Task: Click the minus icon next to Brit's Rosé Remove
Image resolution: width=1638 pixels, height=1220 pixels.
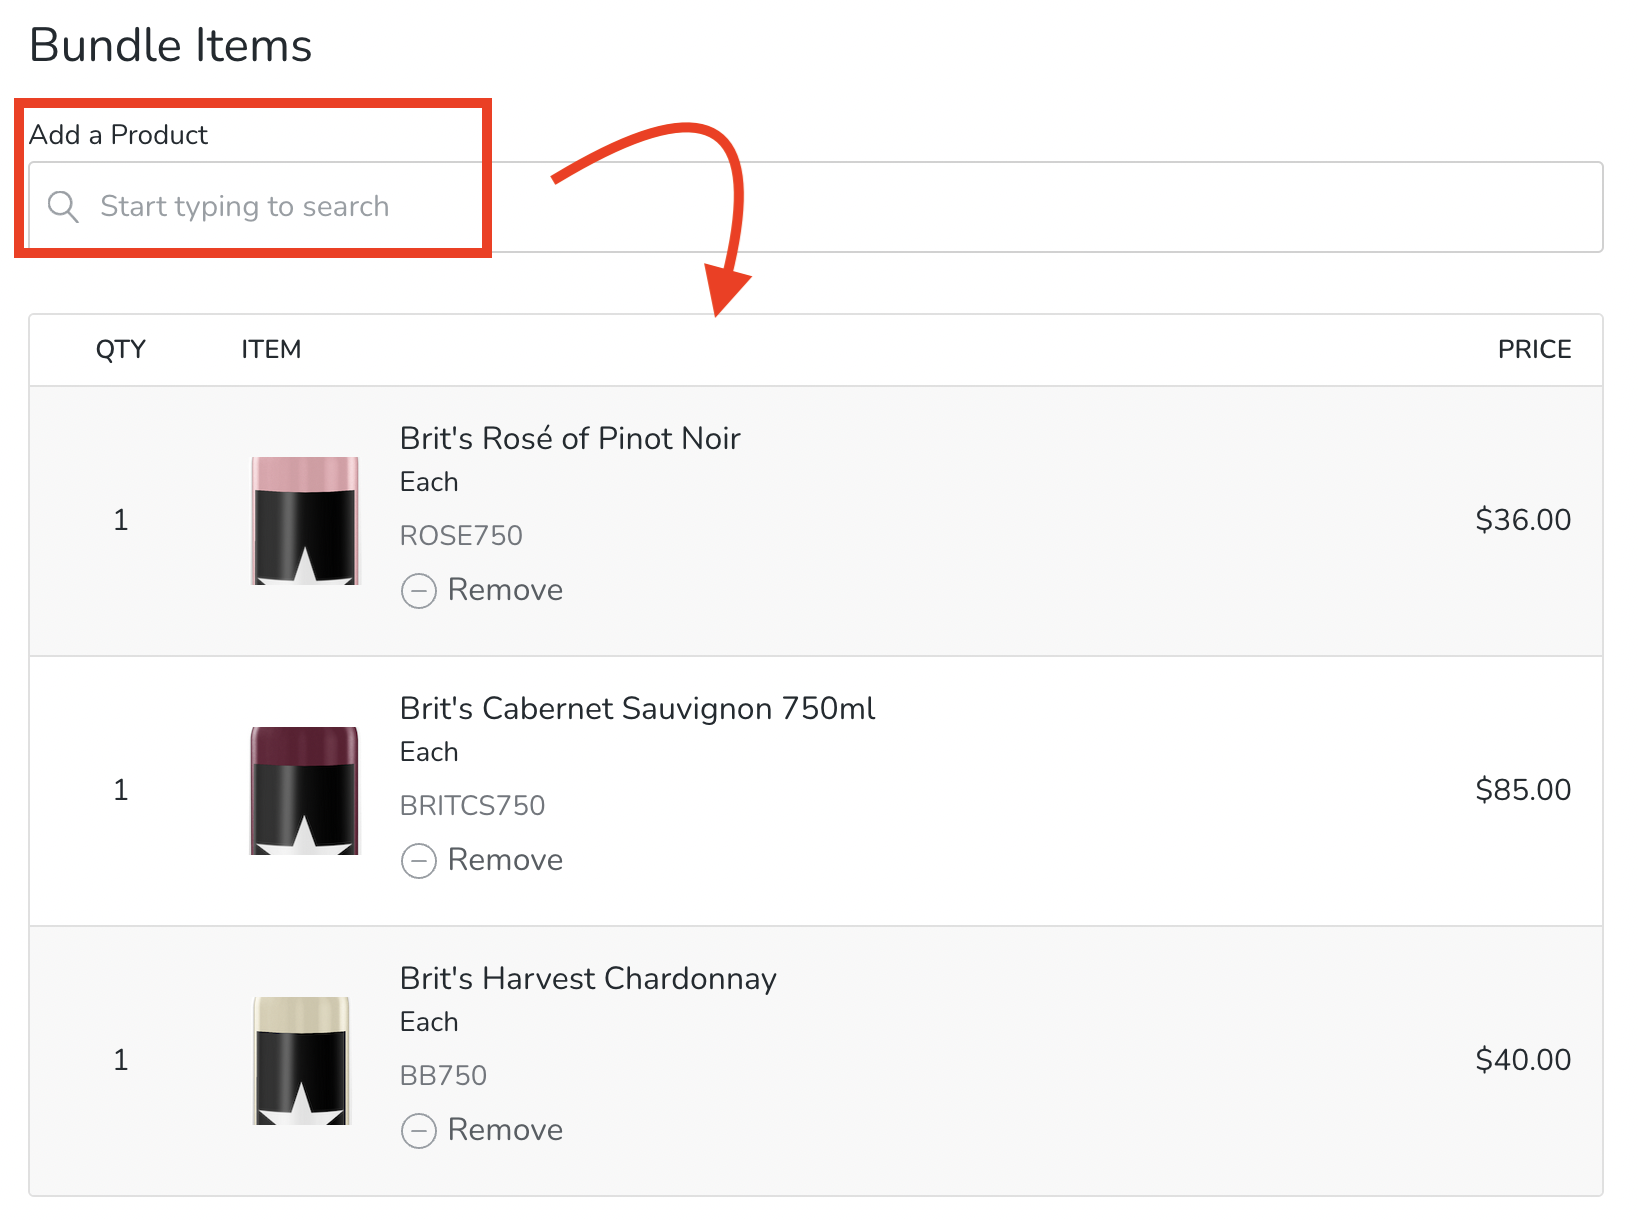Action: pos(419,591)
